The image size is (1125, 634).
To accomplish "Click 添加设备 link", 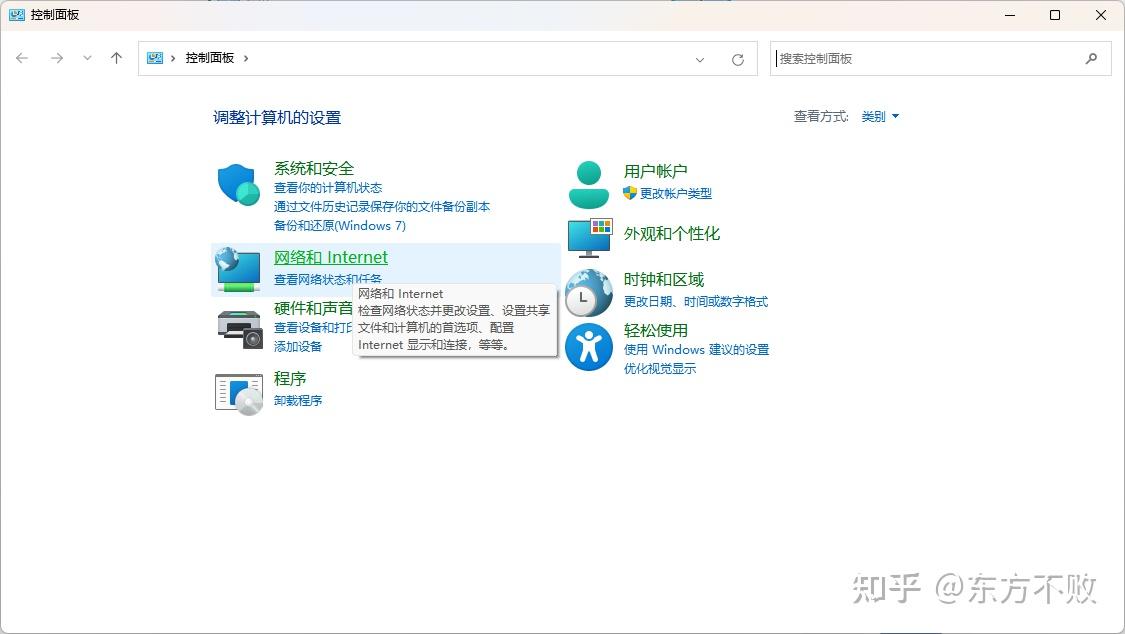I will pos(298,346).
